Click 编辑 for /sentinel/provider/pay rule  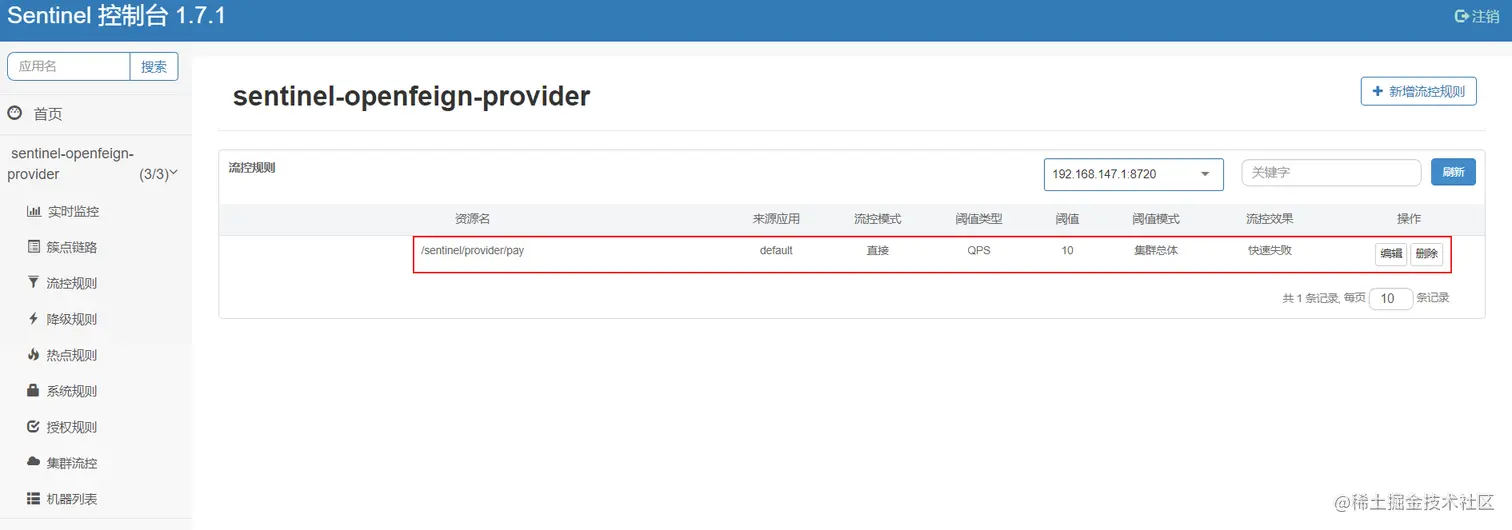tap(1391, 254)
